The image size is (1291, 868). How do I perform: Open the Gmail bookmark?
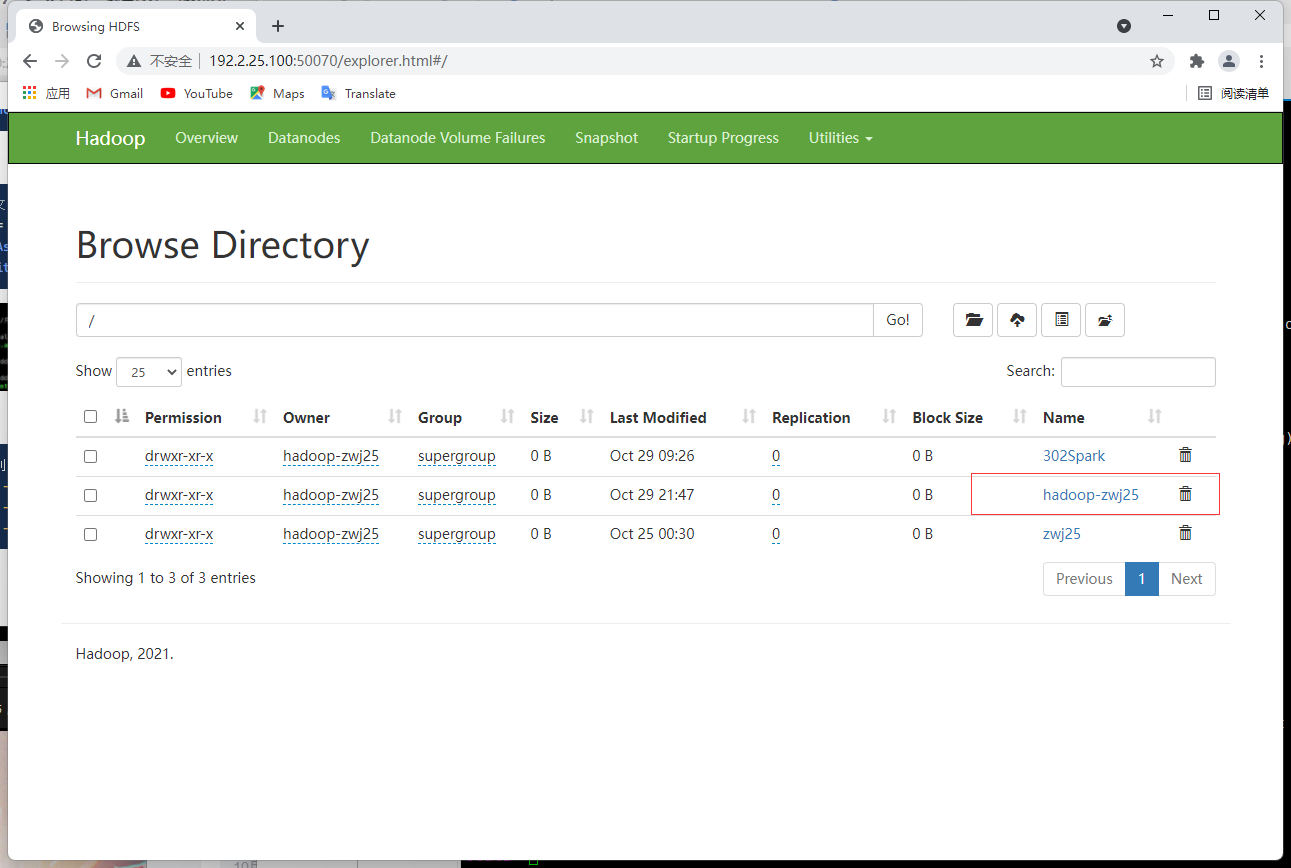coord(115,93)
